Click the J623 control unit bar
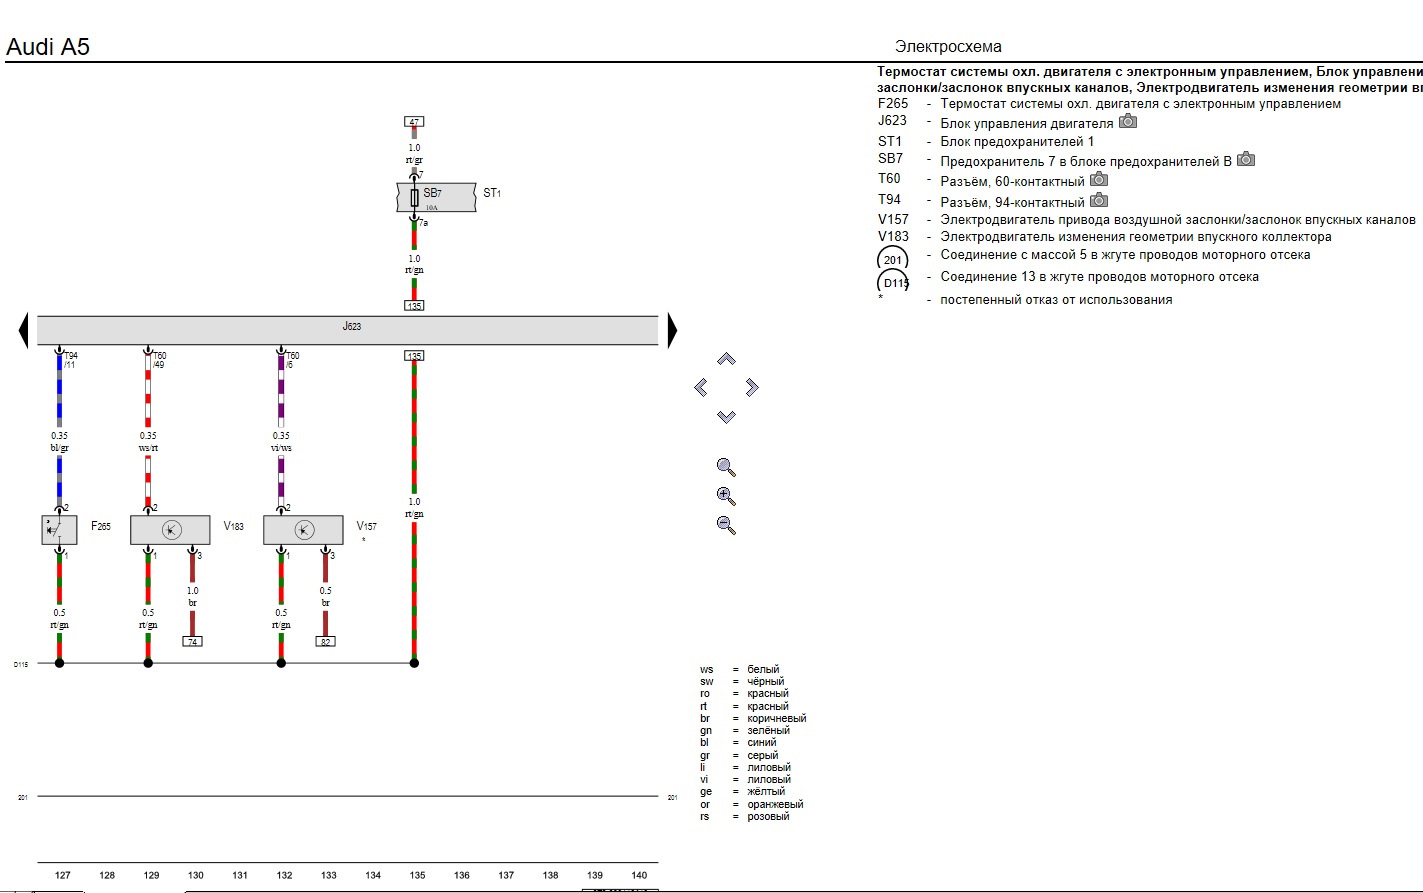1423x893 pixels. [x=348, y=331]
